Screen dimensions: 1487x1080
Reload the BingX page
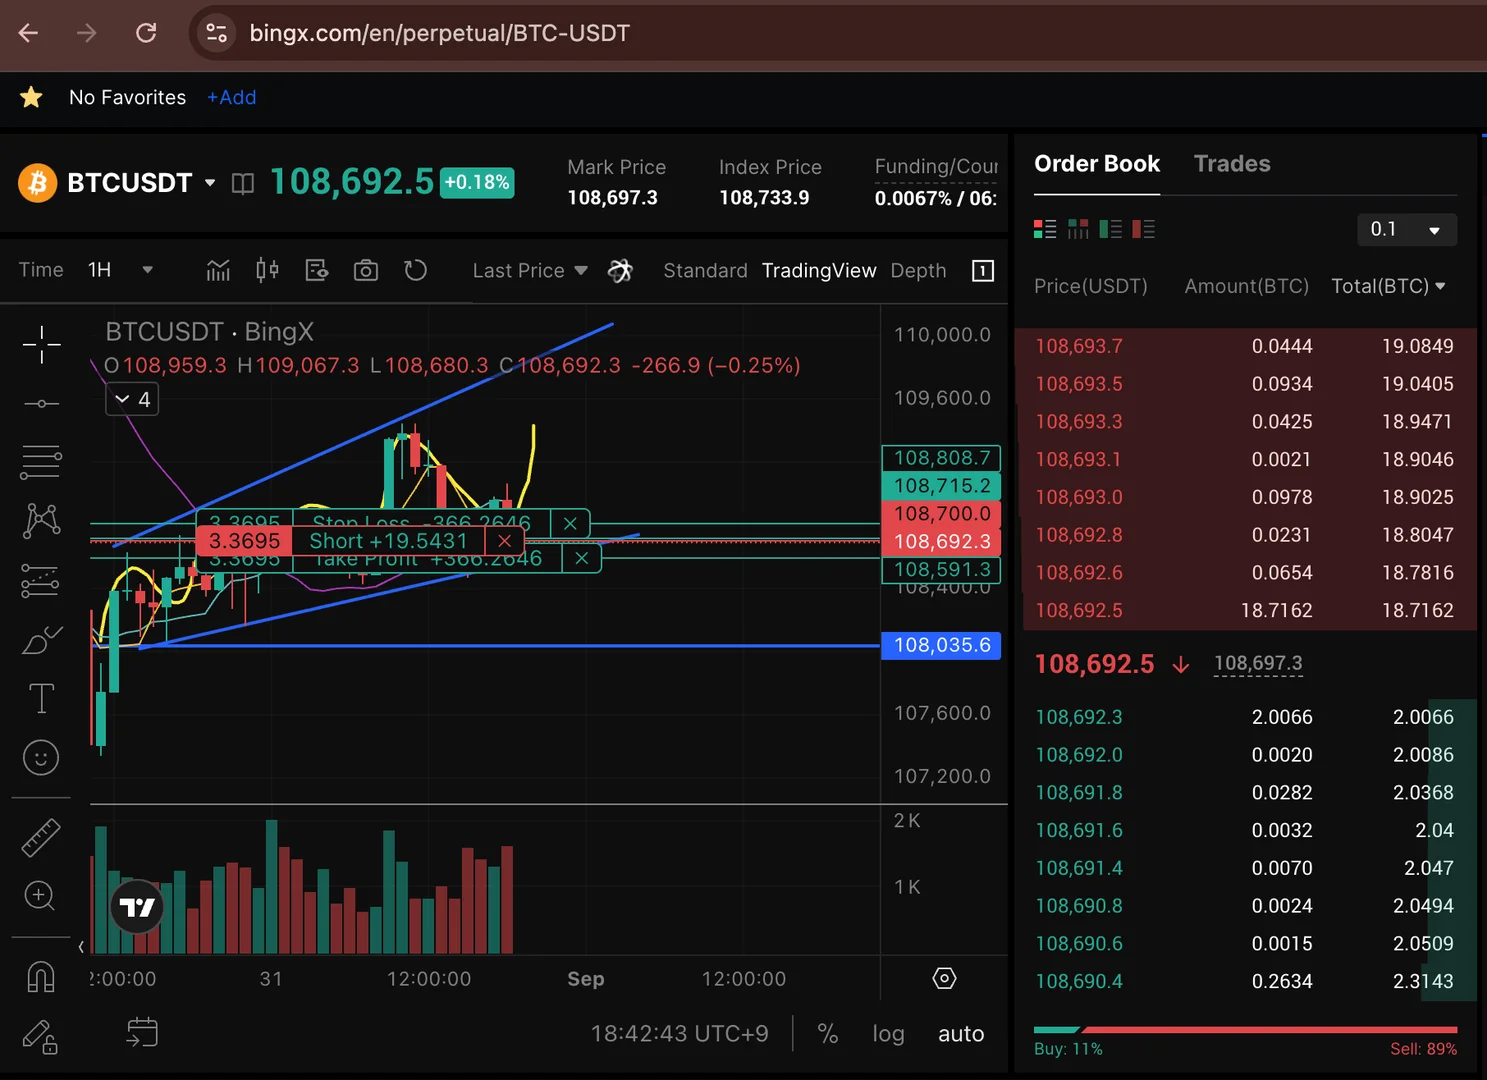point(146,33)
